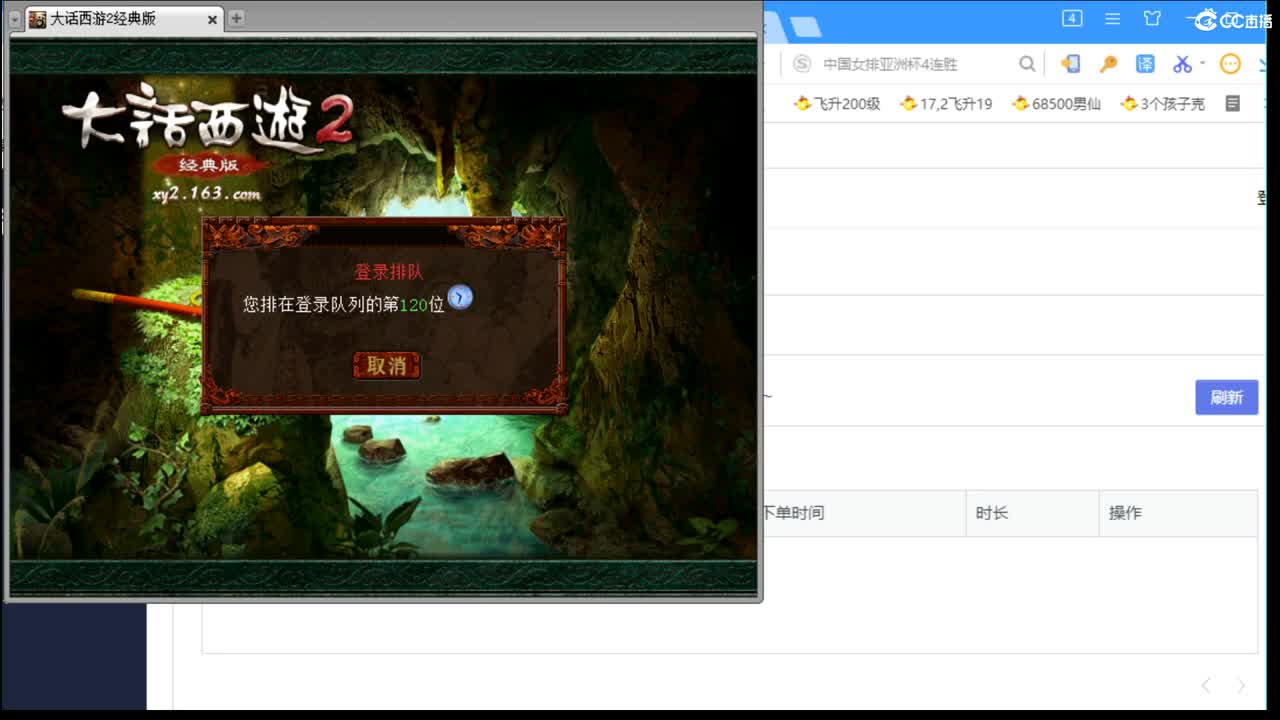The image size is (1280, 720).
Task: Open the 17,2飞升19 bookmark
Action: point(946,104)
